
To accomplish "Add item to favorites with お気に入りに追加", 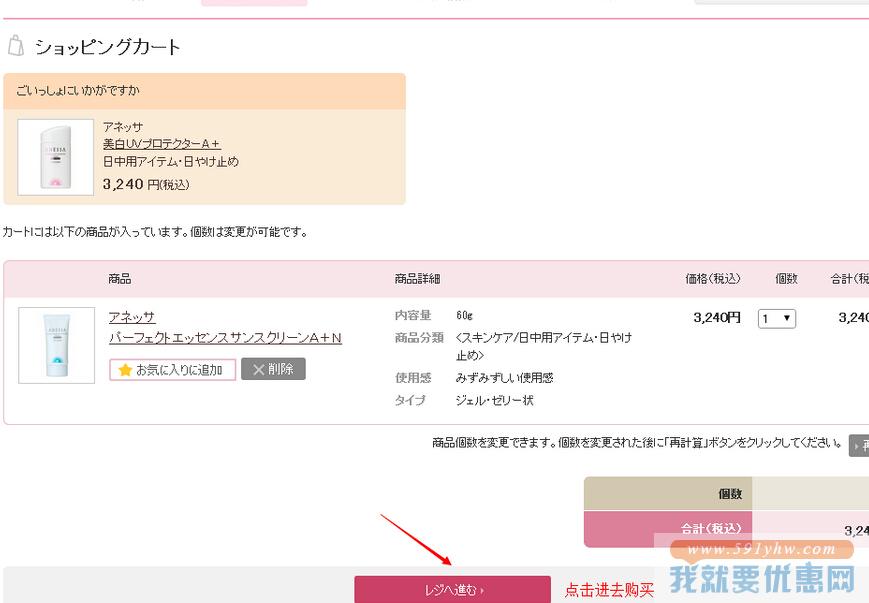I will coord(172,370).
